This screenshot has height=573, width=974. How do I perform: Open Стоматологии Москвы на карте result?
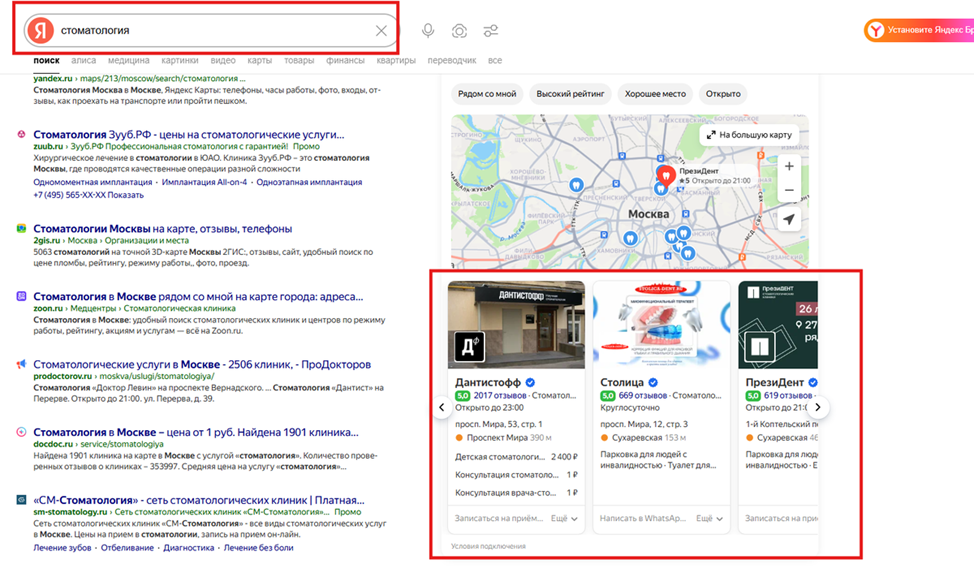pos(163,229)
